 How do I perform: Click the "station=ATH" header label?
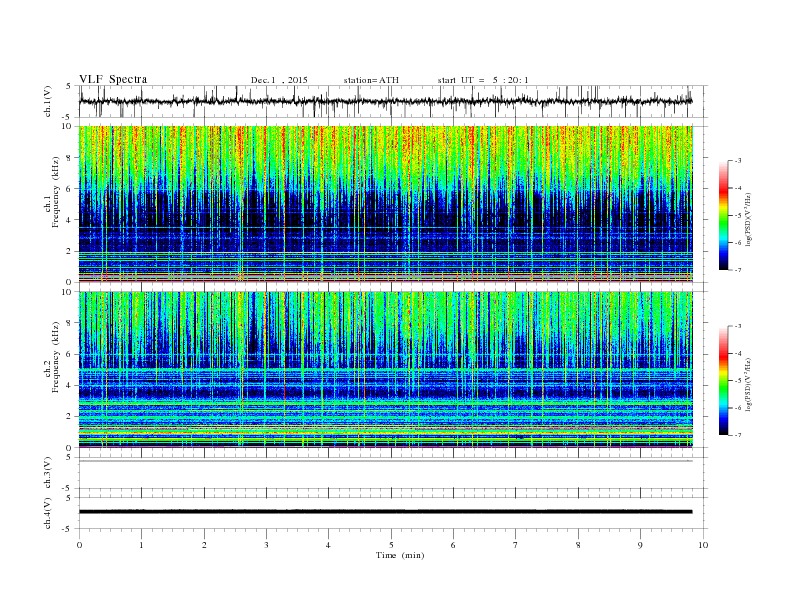click(x=371, y=80)
